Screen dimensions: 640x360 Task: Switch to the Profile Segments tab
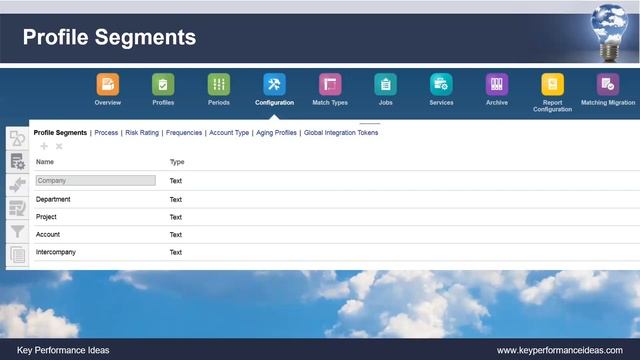pos(60,133)
